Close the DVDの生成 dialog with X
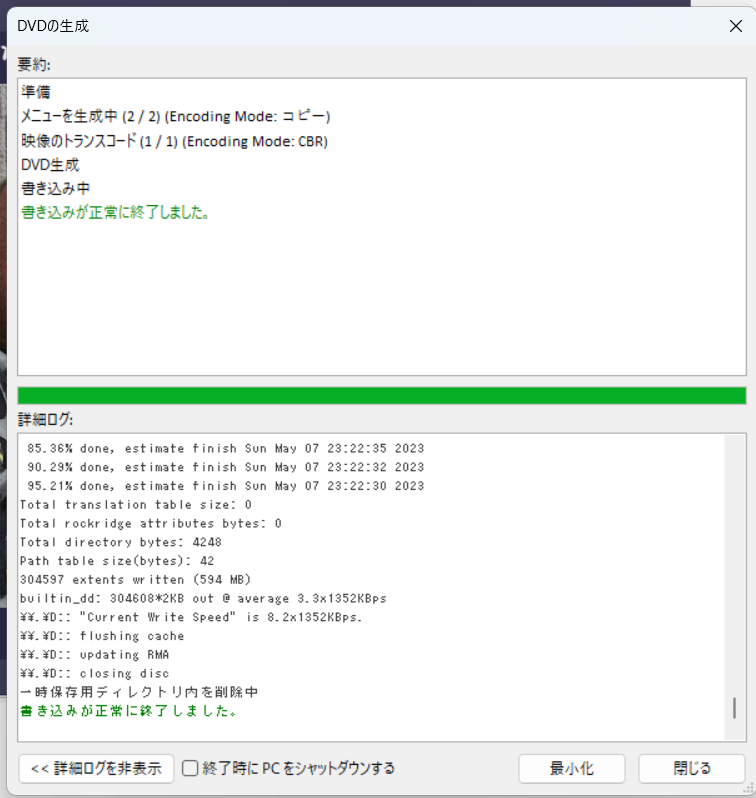Image resolution: width=756 pixels, height=798 pixels. tap(735, 26)
